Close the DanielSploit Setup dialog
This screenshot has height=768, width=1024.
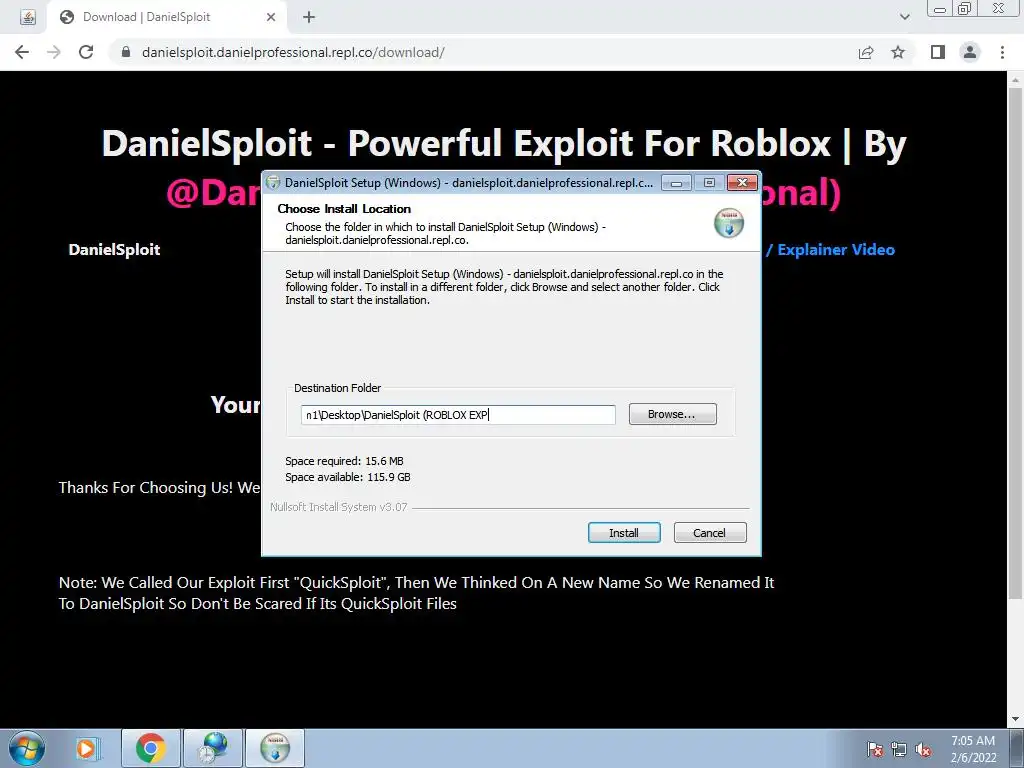click(x=742, y=183)
